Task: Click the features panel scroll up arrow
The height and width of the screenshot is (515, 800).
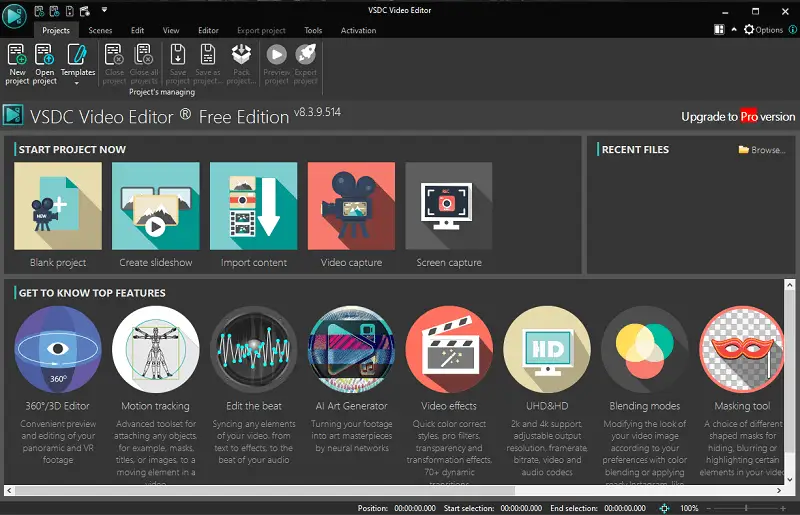Action: click(x=790, y=285)
